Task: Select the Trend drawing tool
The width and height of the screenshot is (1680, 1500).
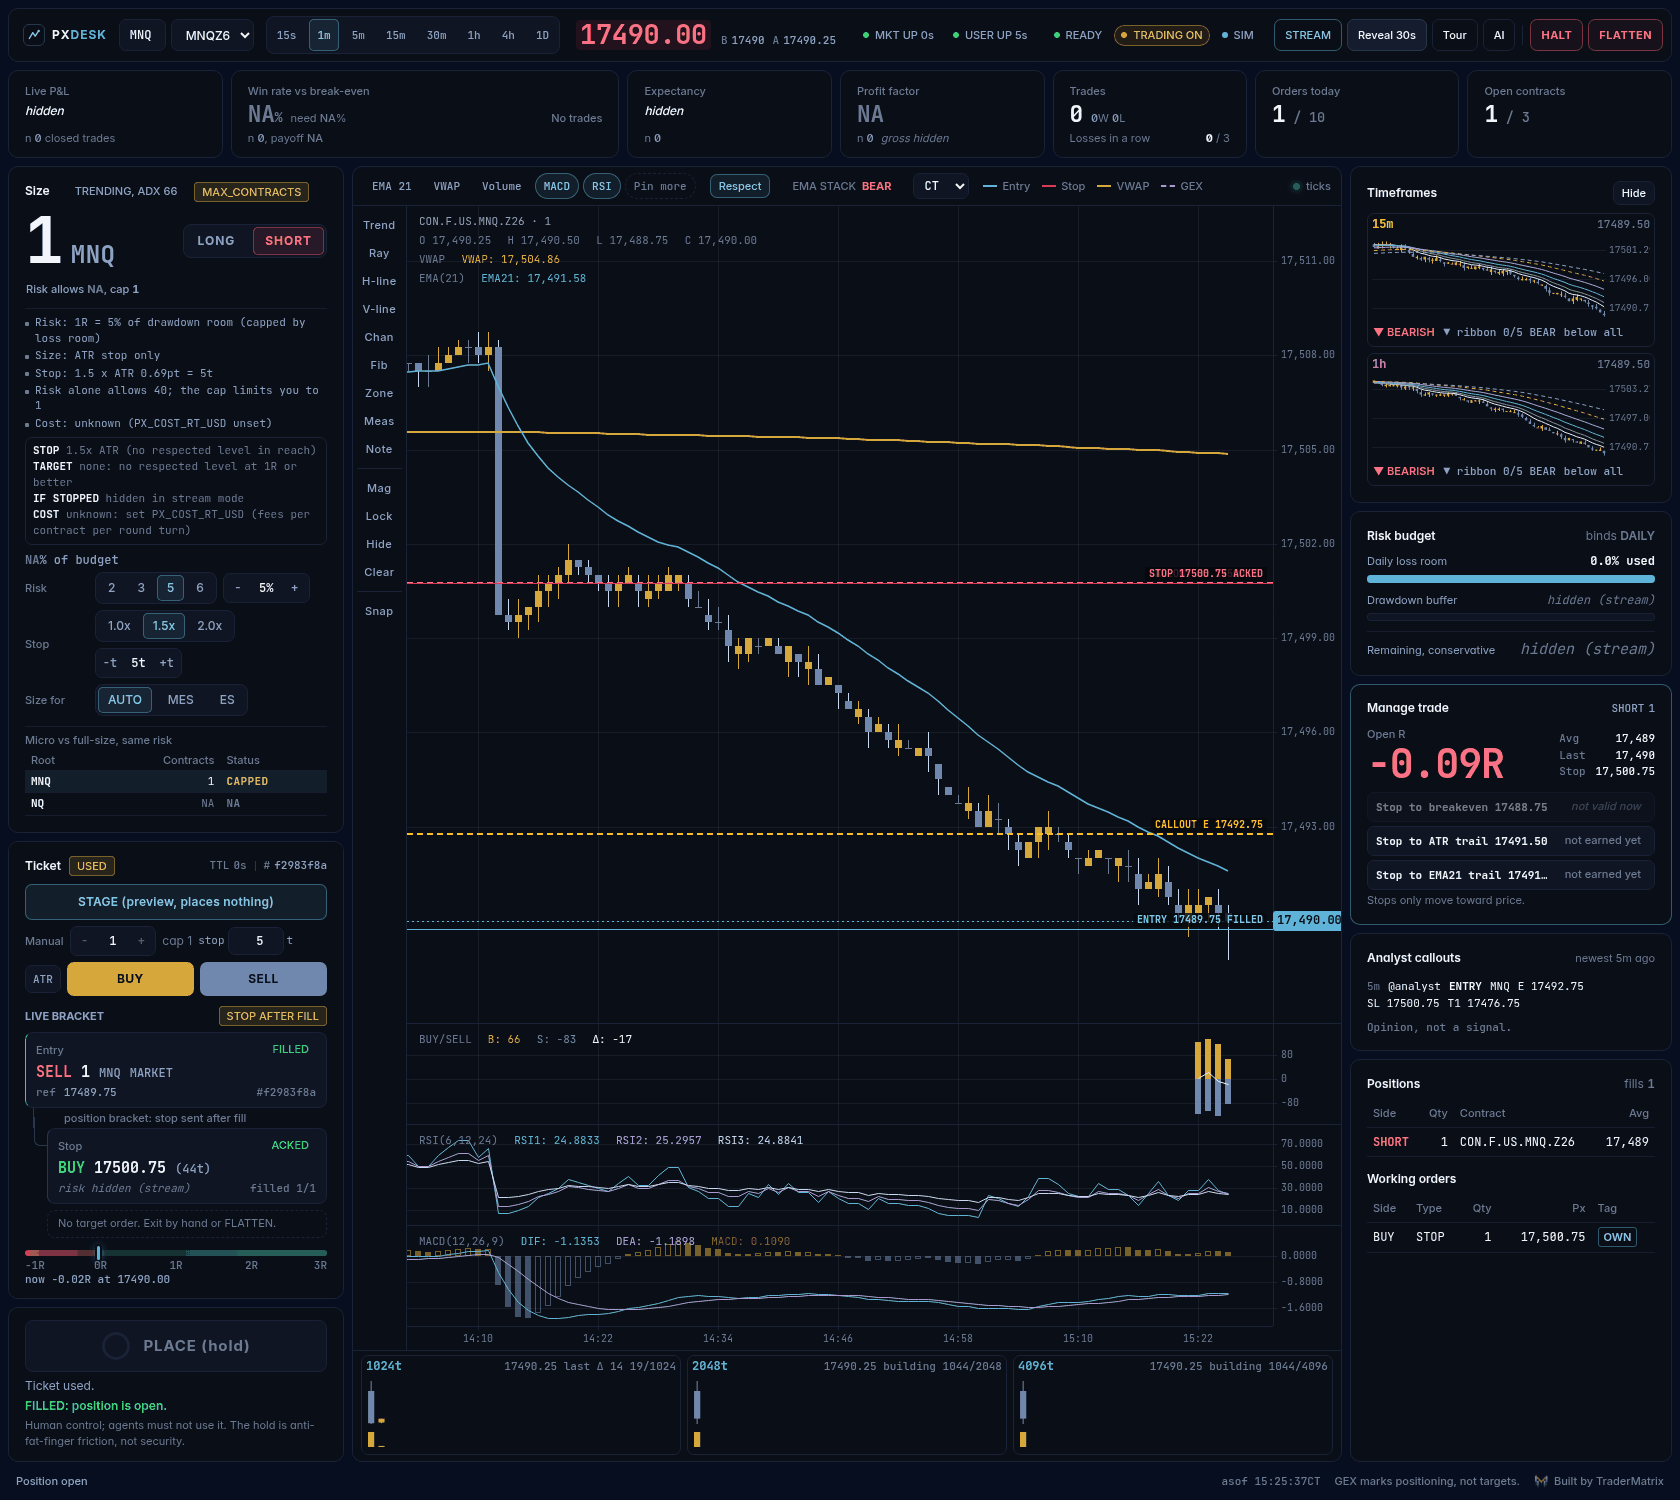Action: click(x=379, y=225)
